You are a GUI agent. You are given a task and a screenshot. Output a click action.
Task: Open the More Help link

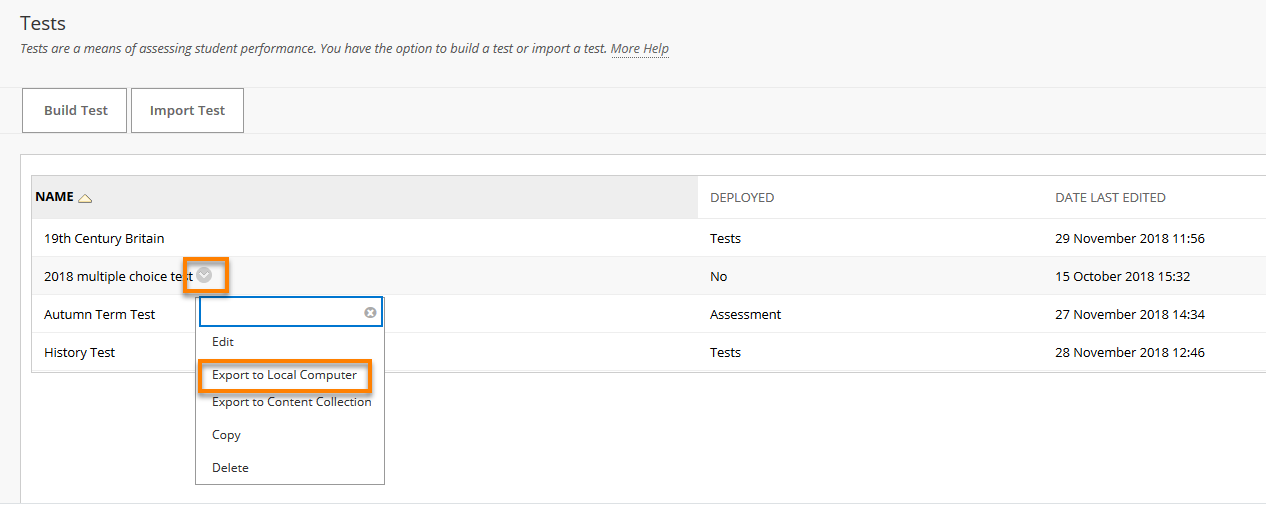[x=640, y=48]
